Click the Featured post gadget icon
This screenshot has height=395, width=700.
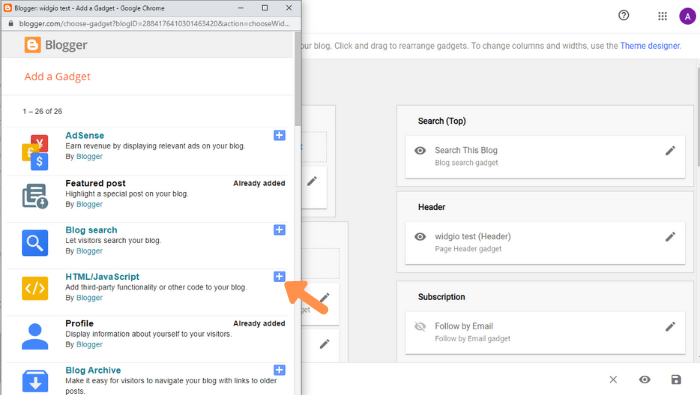click(35, 196)
